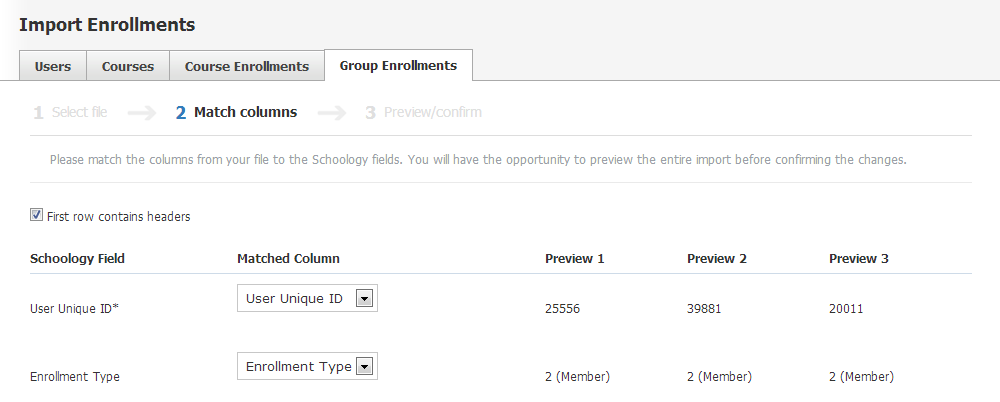Click preview value 25556

tap(562, 309)
